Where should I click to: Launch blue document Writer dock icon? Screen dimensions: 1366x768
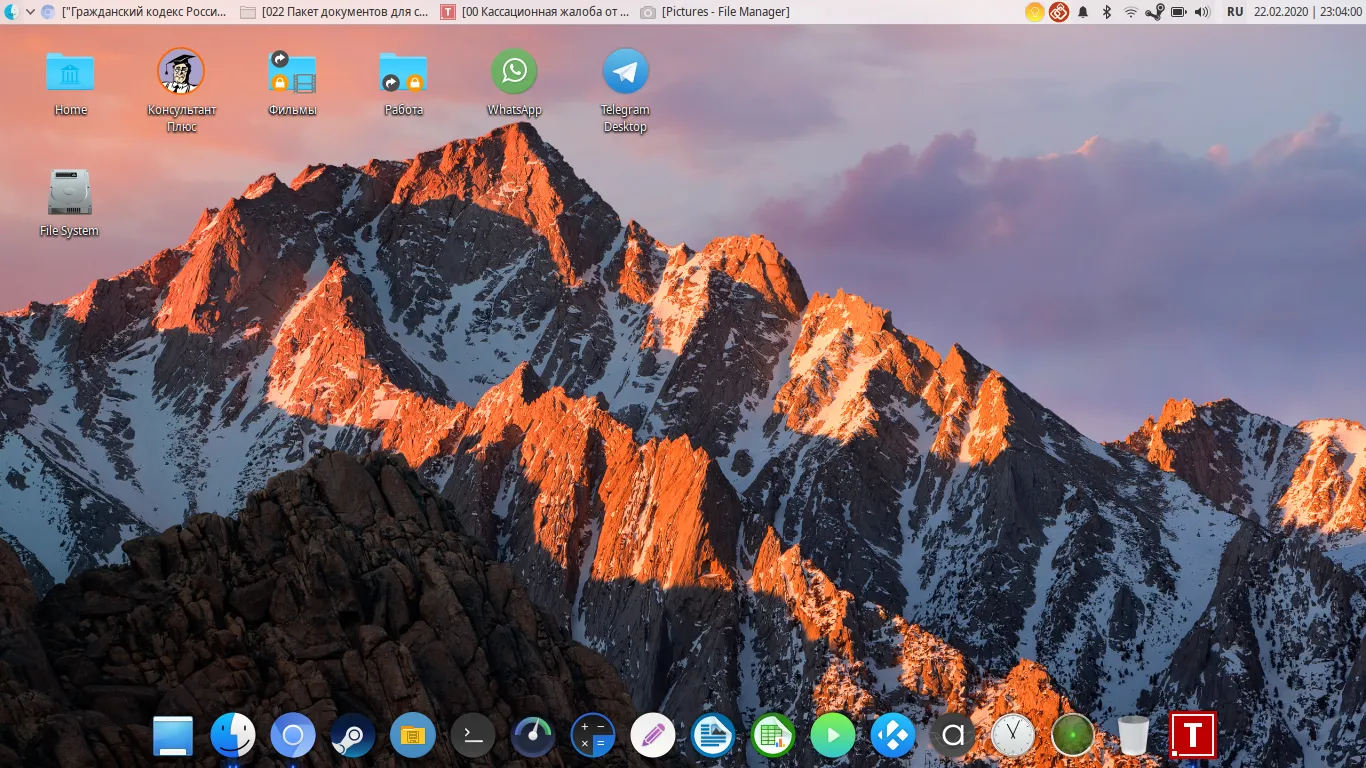click(x=713, y=737)
